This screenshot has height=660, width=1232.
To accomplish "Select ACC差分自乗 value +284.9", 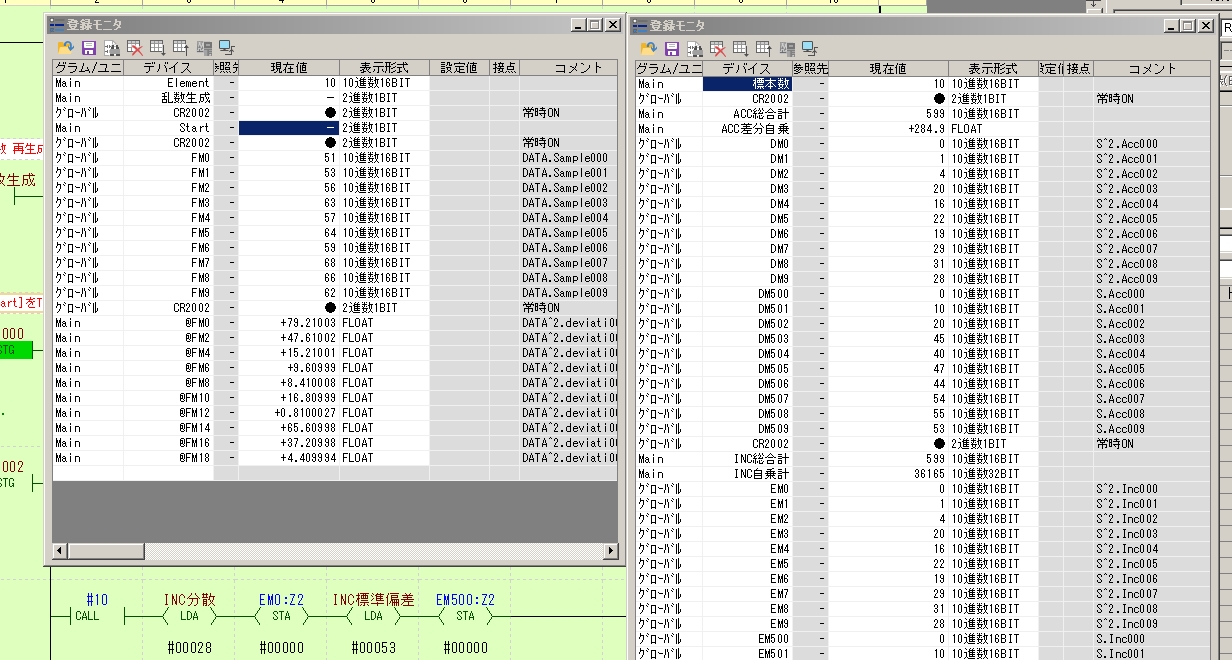I will click(887, 129).
